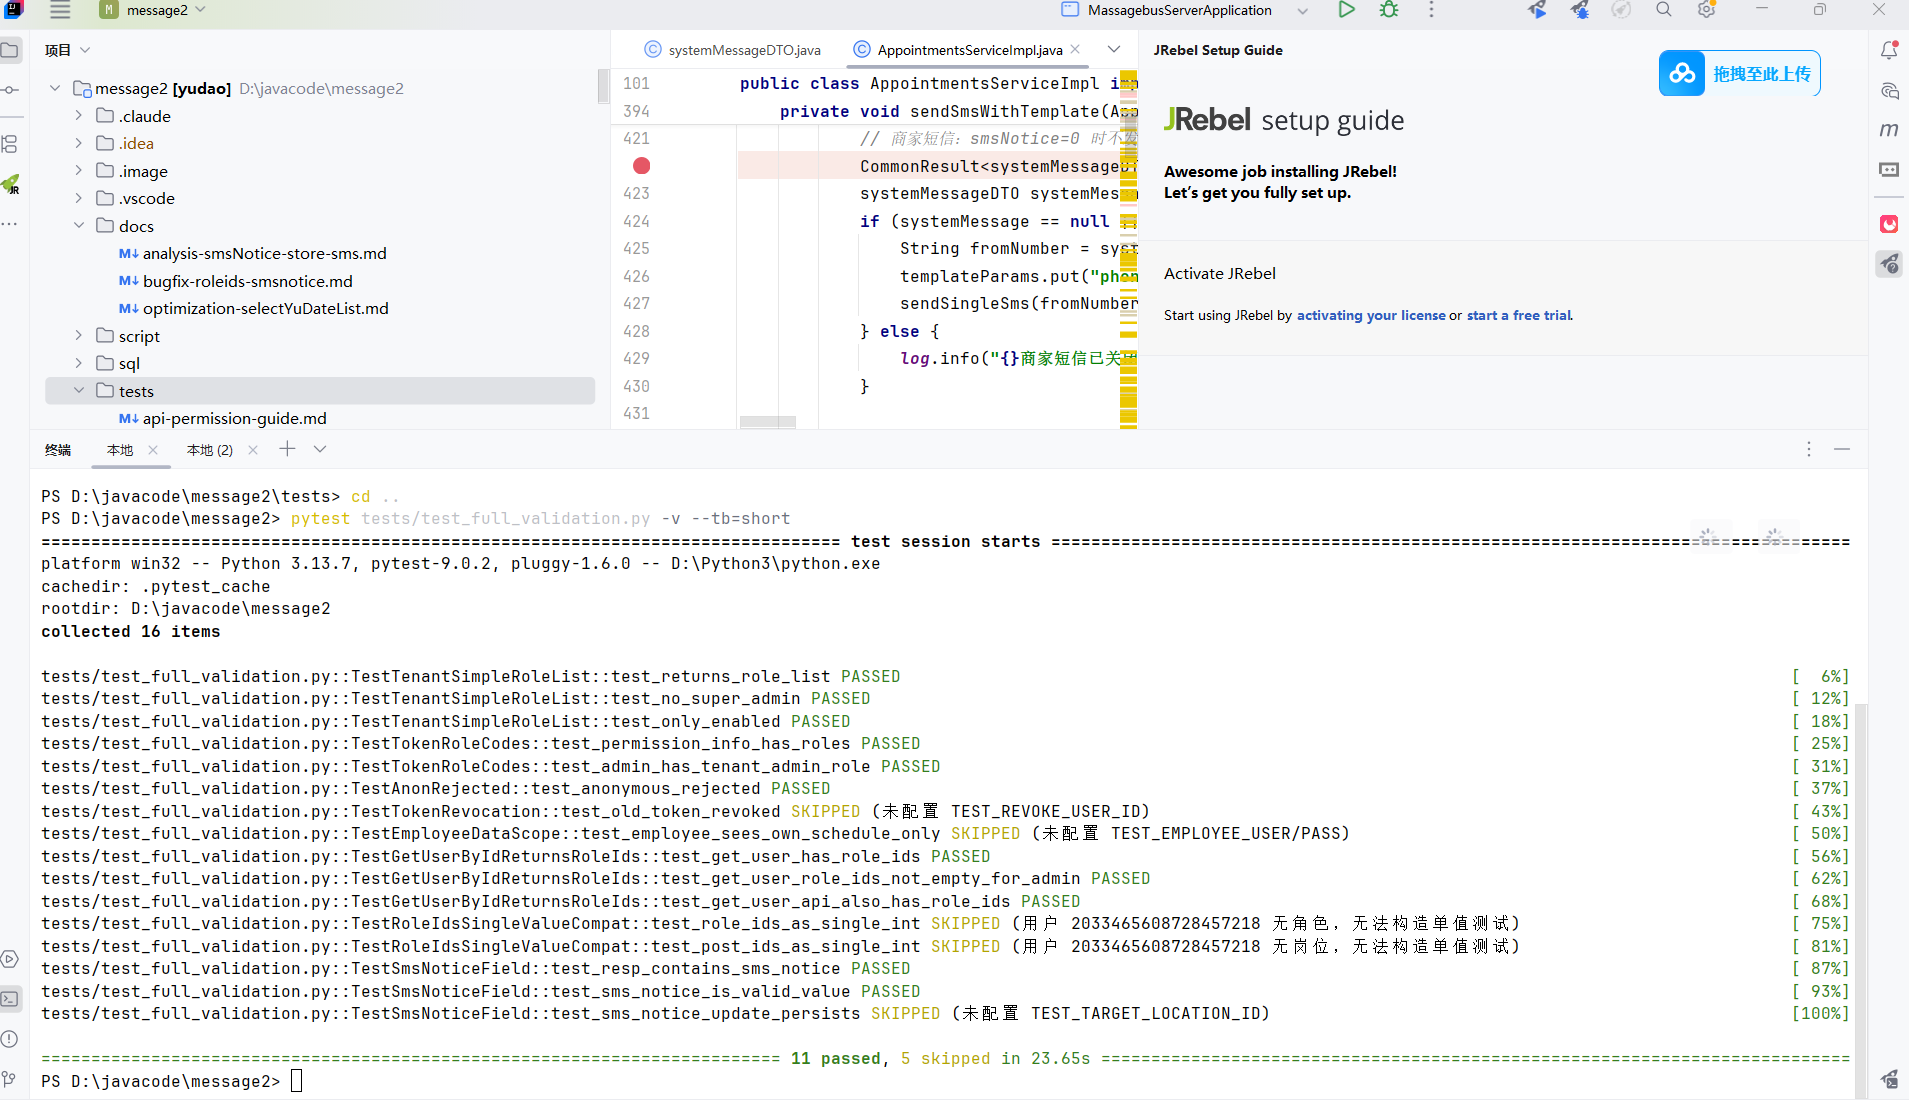The height and width of the screenshot is (1100, 1909).
Task: Open the Maven tool window icon
Action: click(1889, 129)
